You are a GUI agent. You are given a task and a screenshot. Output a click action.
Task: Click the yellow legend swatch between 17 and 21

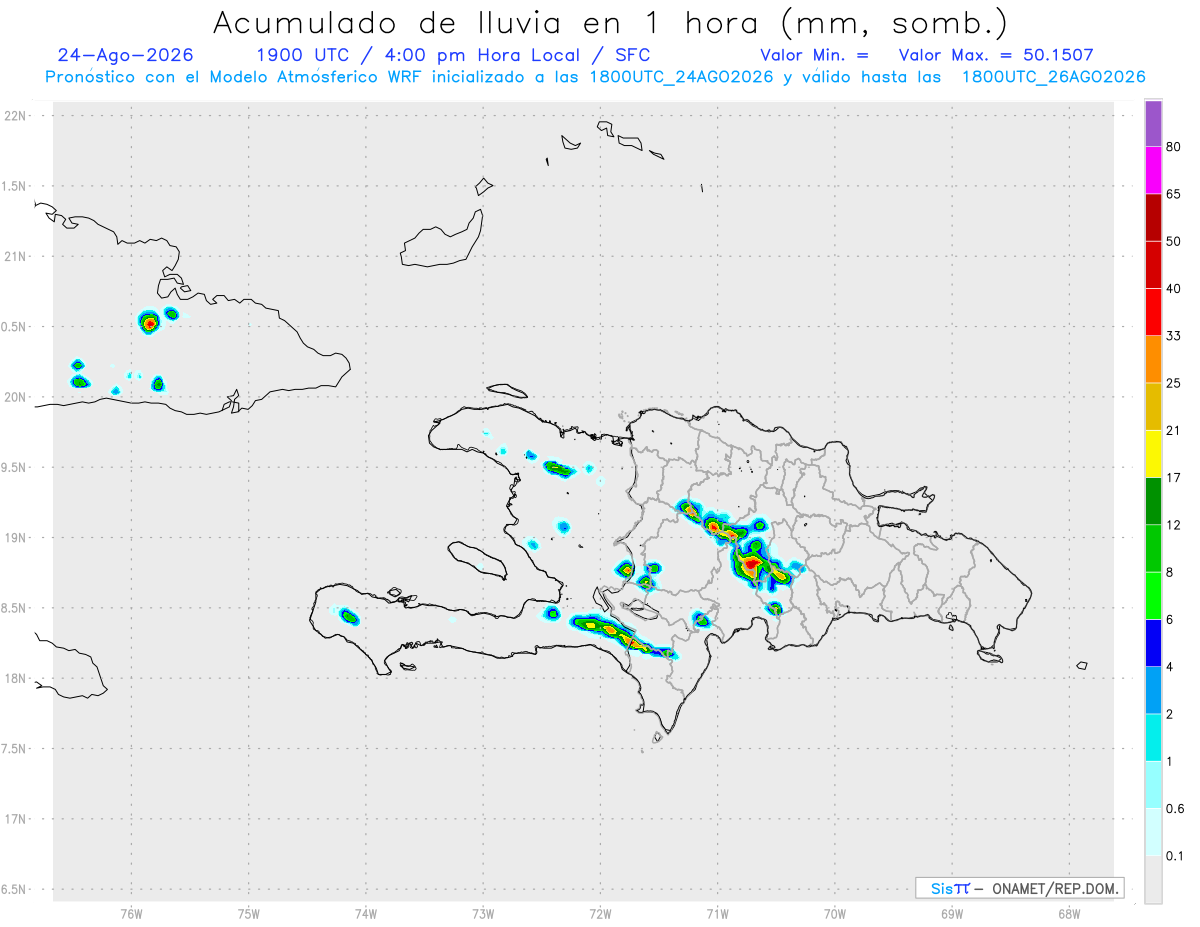[x=1153, y=454]
